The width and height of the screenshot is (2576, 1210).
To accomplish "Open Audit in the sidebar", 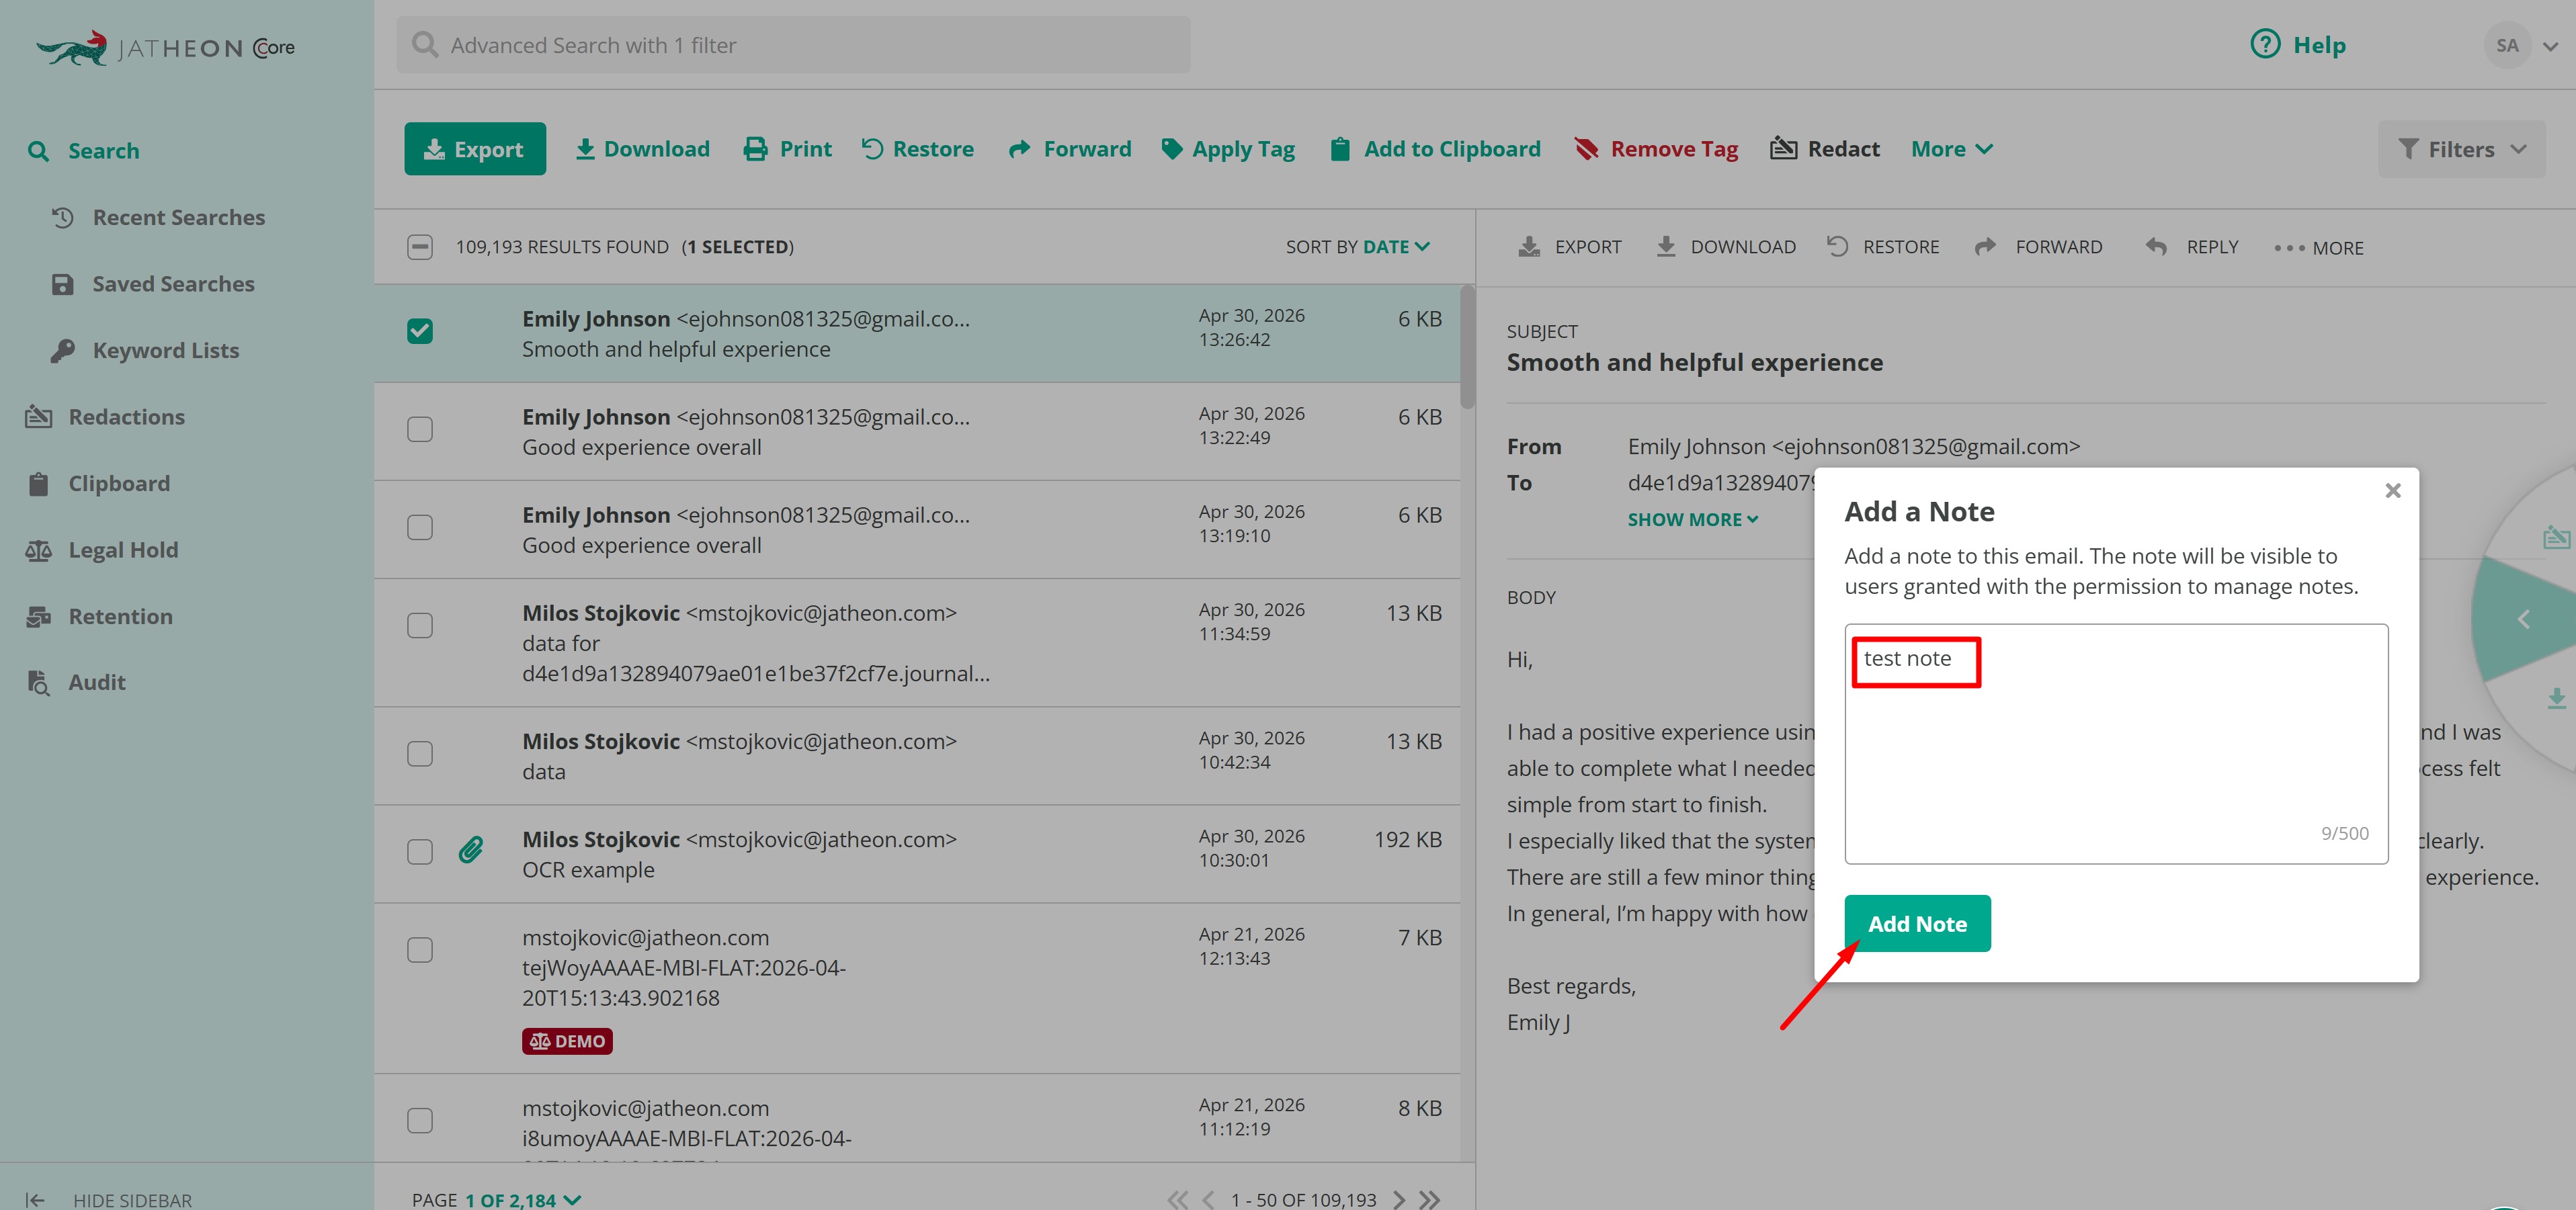I will click(x=76, y=682).
